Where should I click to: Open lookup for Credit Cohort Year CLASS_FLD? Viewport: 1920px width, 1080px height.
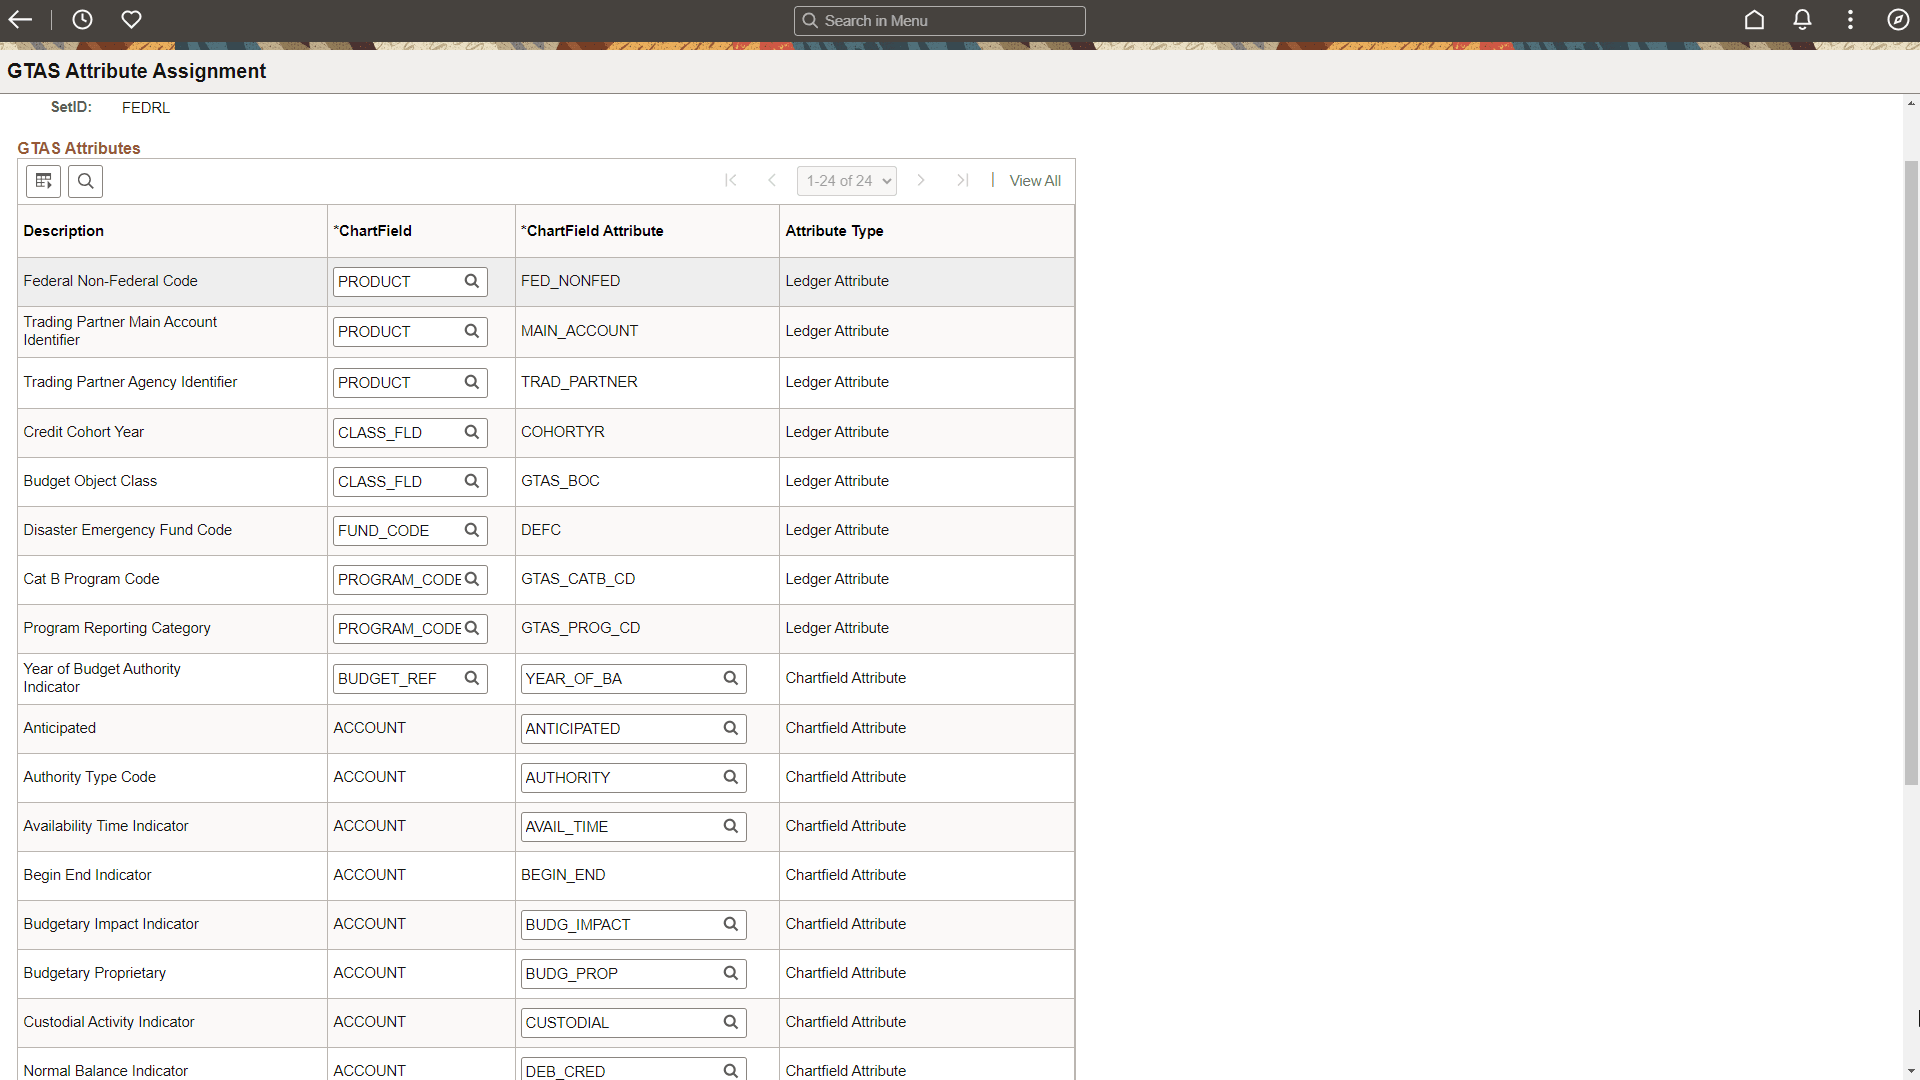point(472,432)
